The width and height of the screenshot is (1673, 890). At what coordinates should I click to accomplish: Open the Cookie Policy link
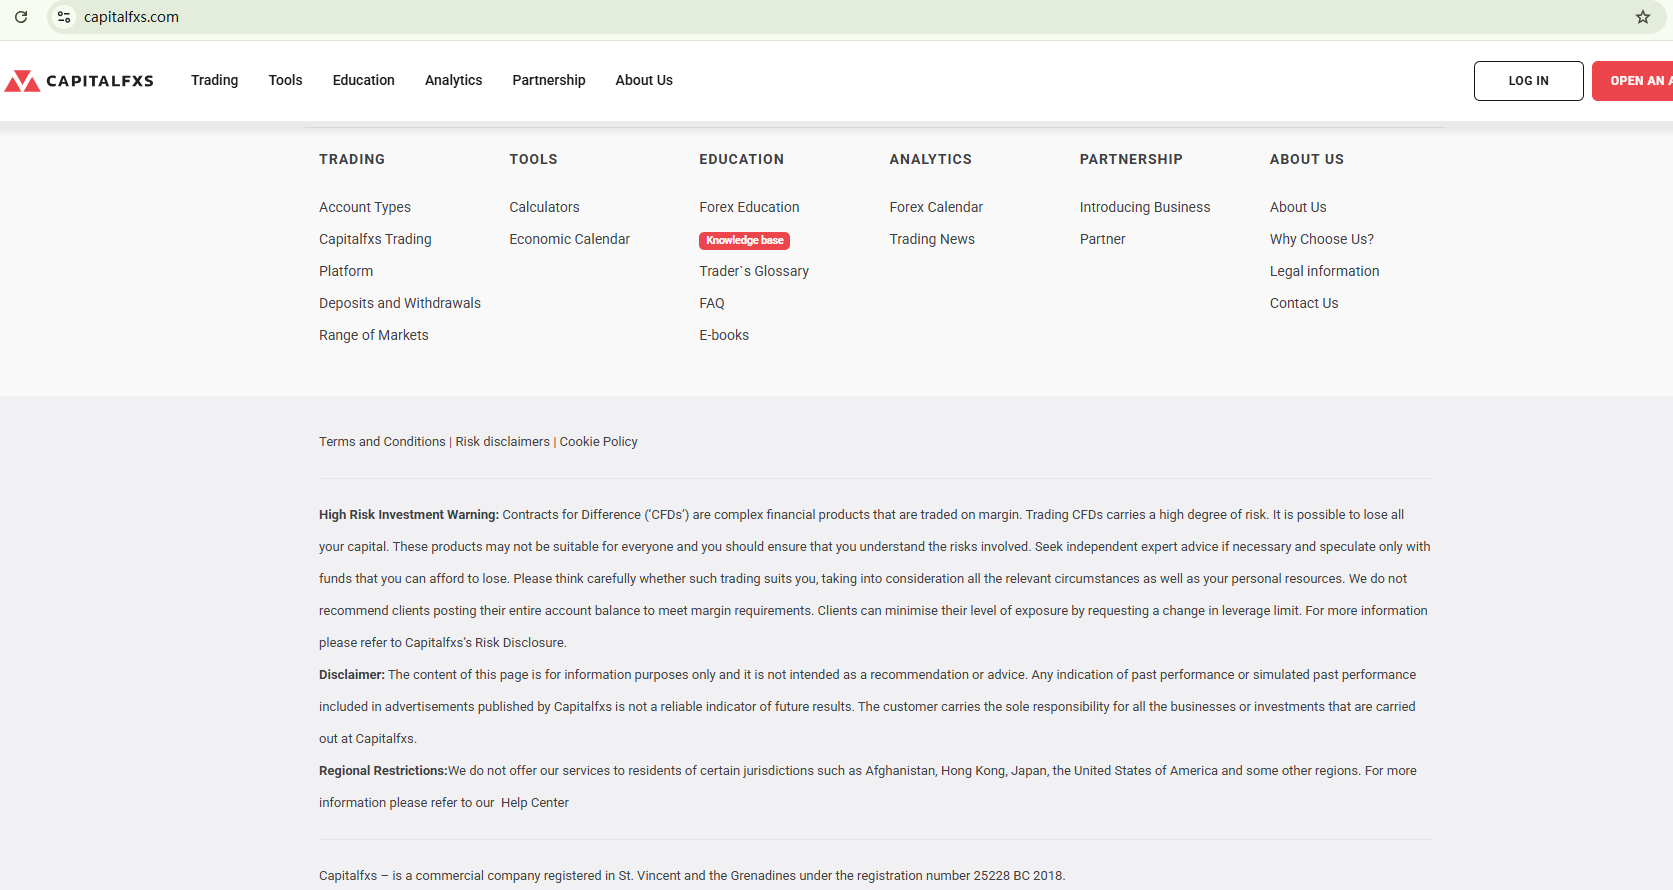pyautogui.click(x=598, y=441)
